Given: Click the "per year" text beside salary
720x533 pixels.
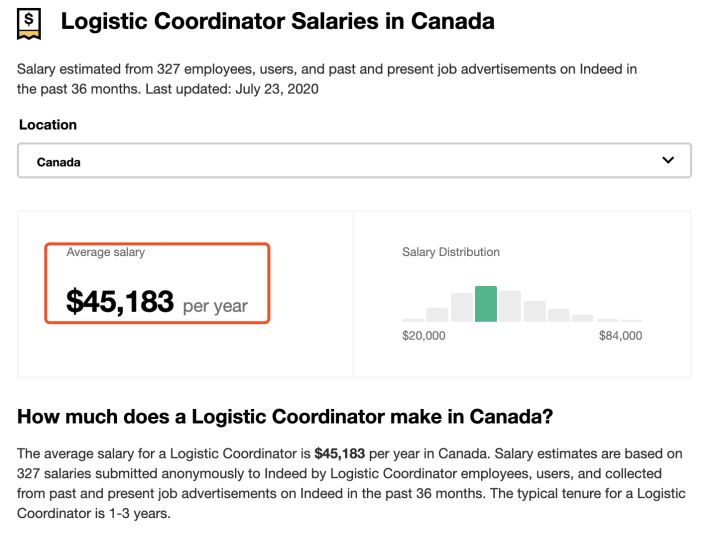Looking at the screenshot, I should click(x=215, y=305).
